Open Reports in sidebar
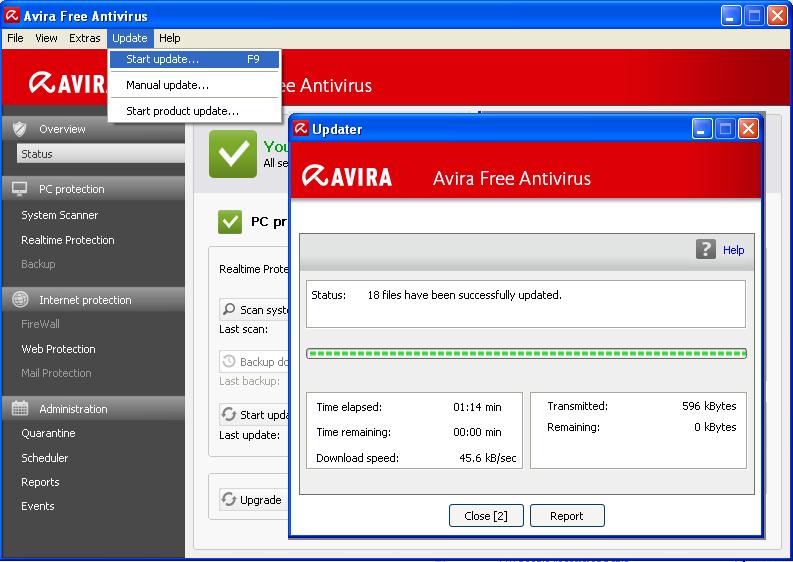 [x=40, y=482]
